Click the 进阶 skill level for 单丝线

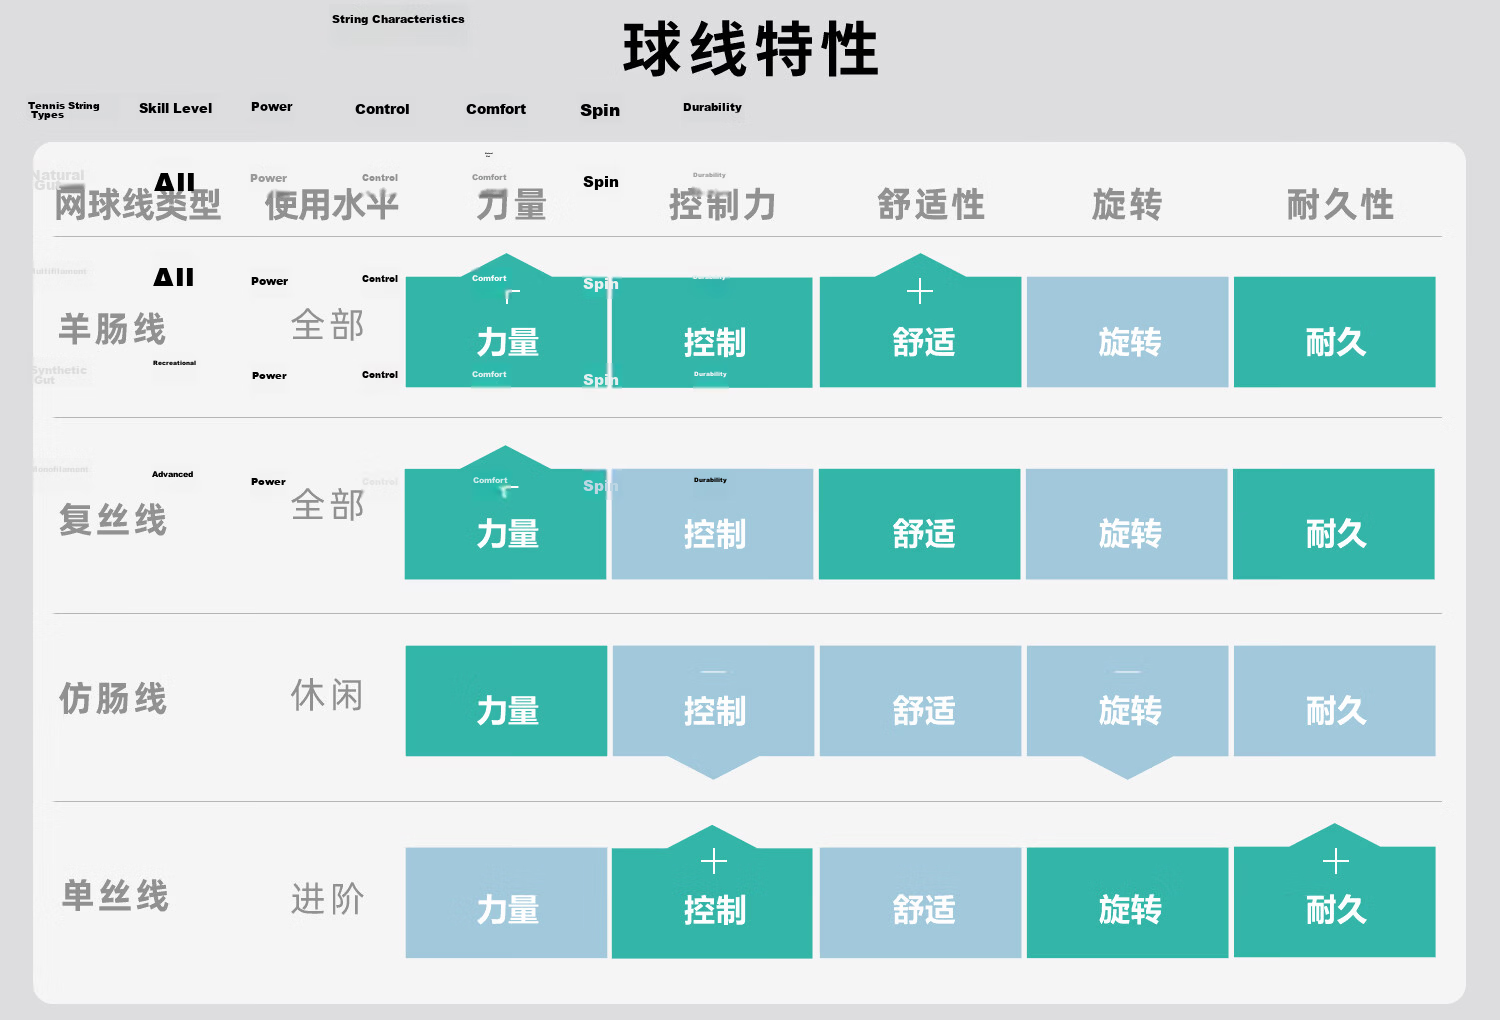pos(328,899)
